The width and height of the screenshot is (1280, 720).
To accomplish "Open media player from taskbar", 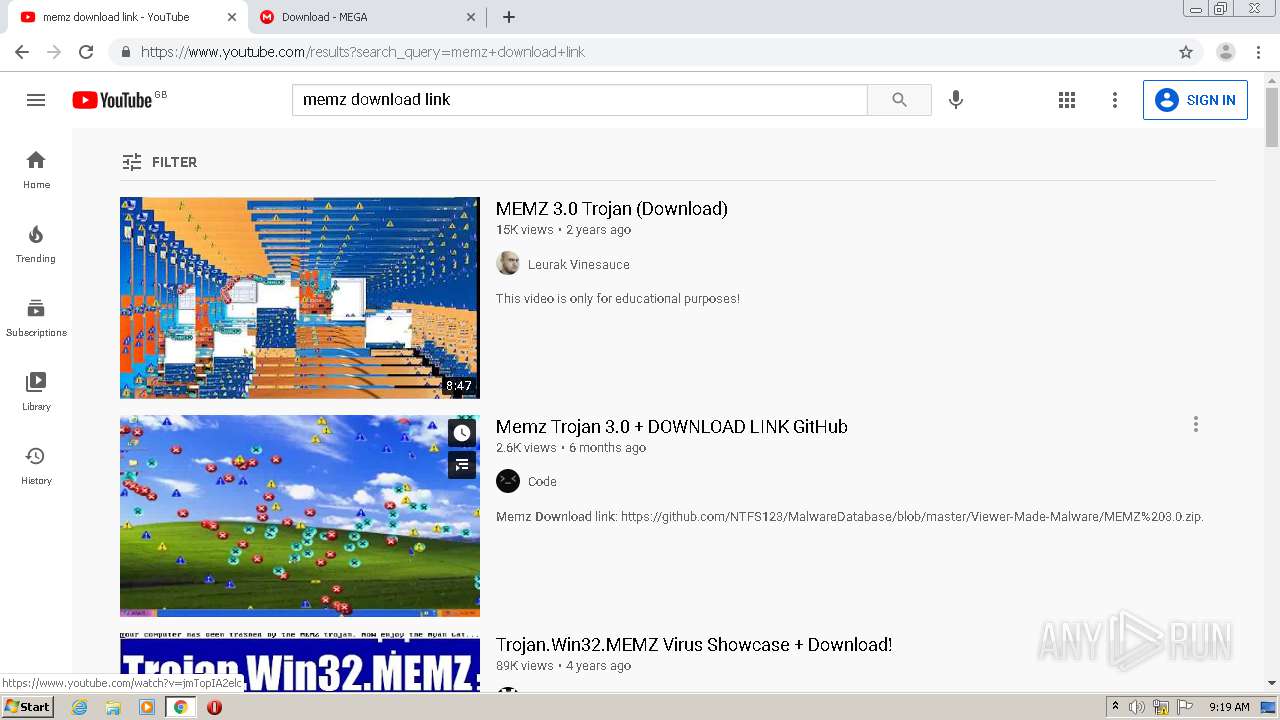I will pos(147,707).
